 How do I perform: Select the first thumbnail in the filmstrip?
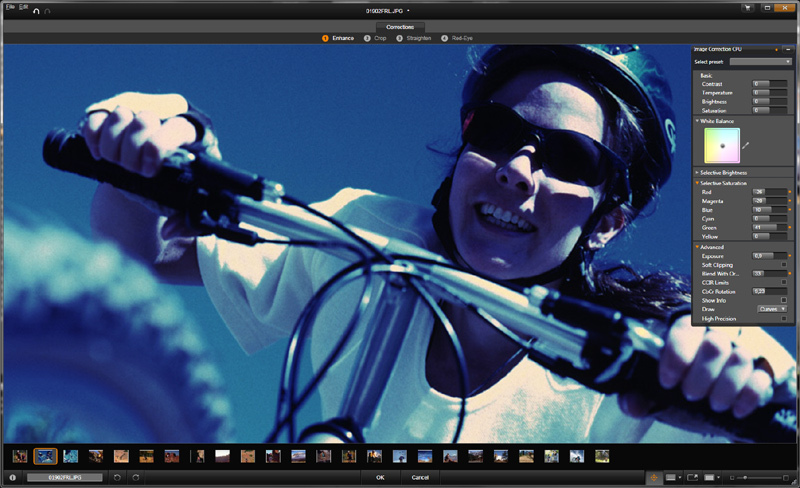click(x=20, y=456)
